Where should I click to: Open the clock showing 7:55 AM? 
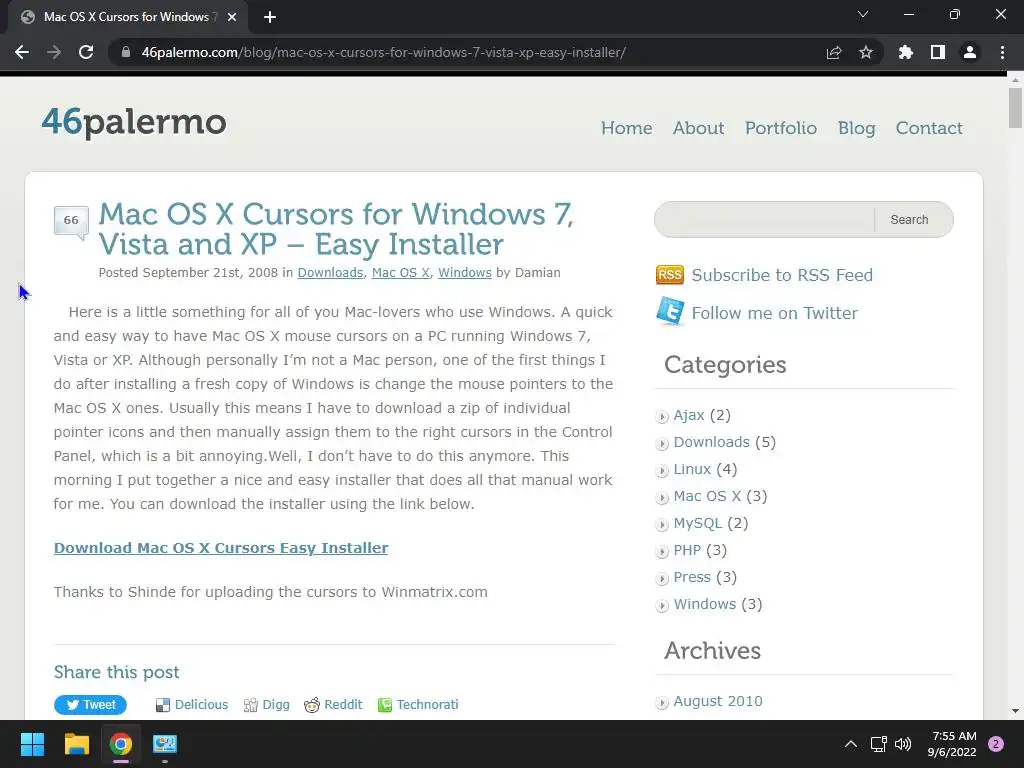coord(952,744)
